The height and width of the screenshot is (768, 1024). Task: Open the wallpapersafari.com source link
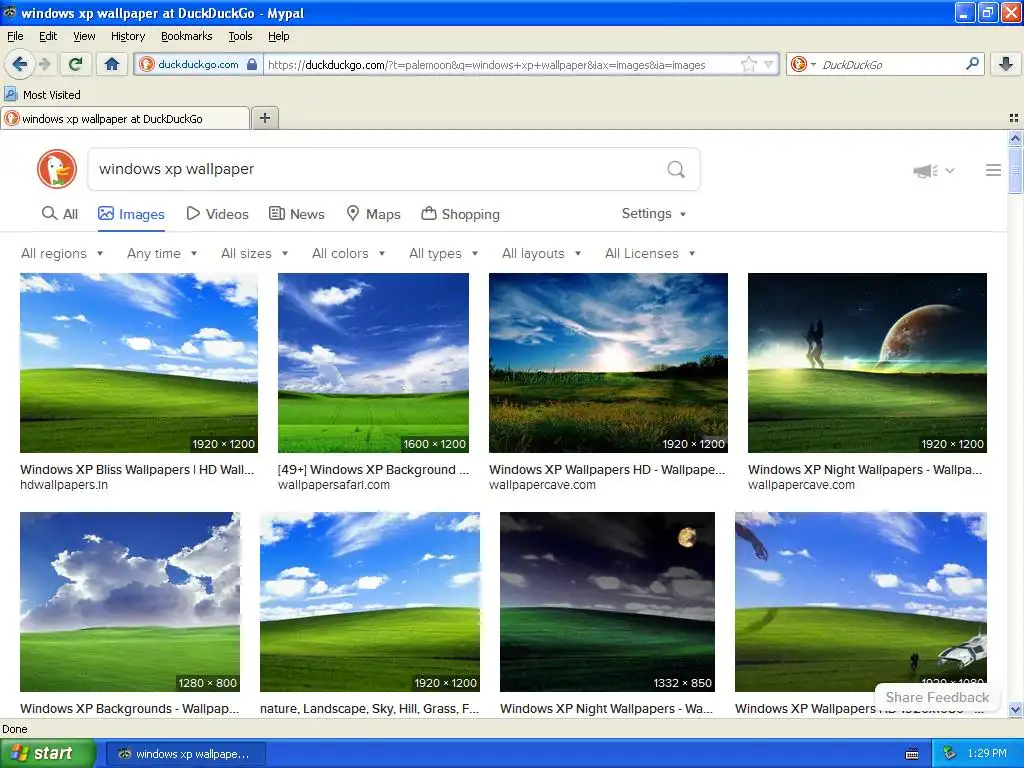click(x=334, y=485)
